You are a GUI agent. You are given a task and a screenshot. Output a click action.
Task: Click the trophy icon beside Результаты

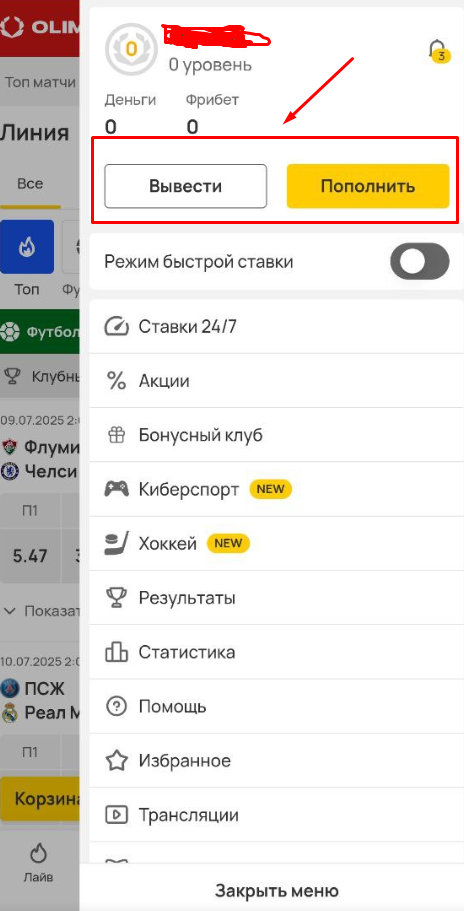coord(116,598)
